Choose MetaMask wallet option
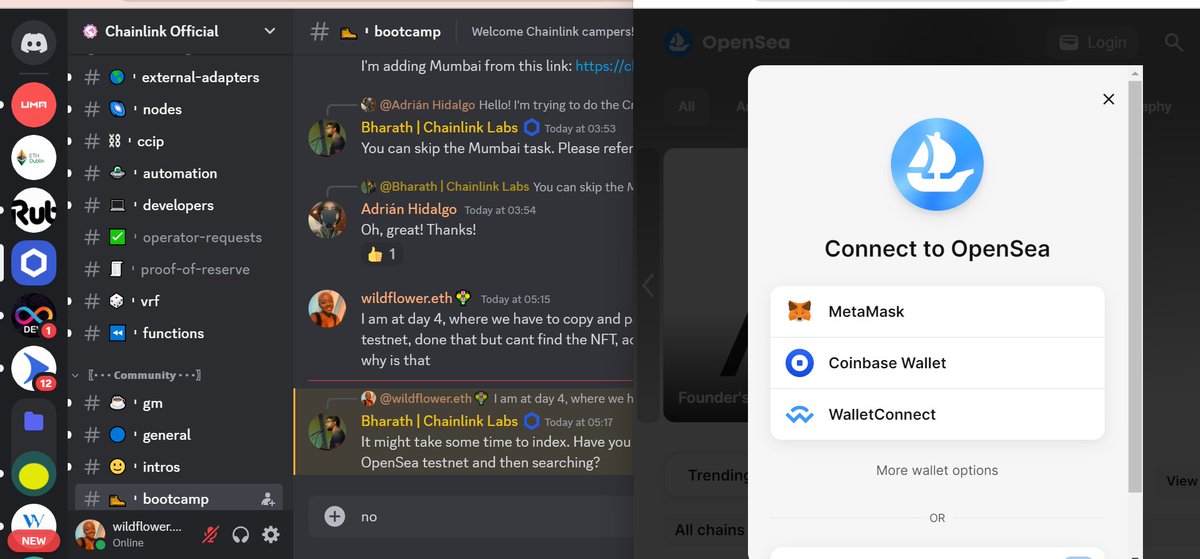 937,312
